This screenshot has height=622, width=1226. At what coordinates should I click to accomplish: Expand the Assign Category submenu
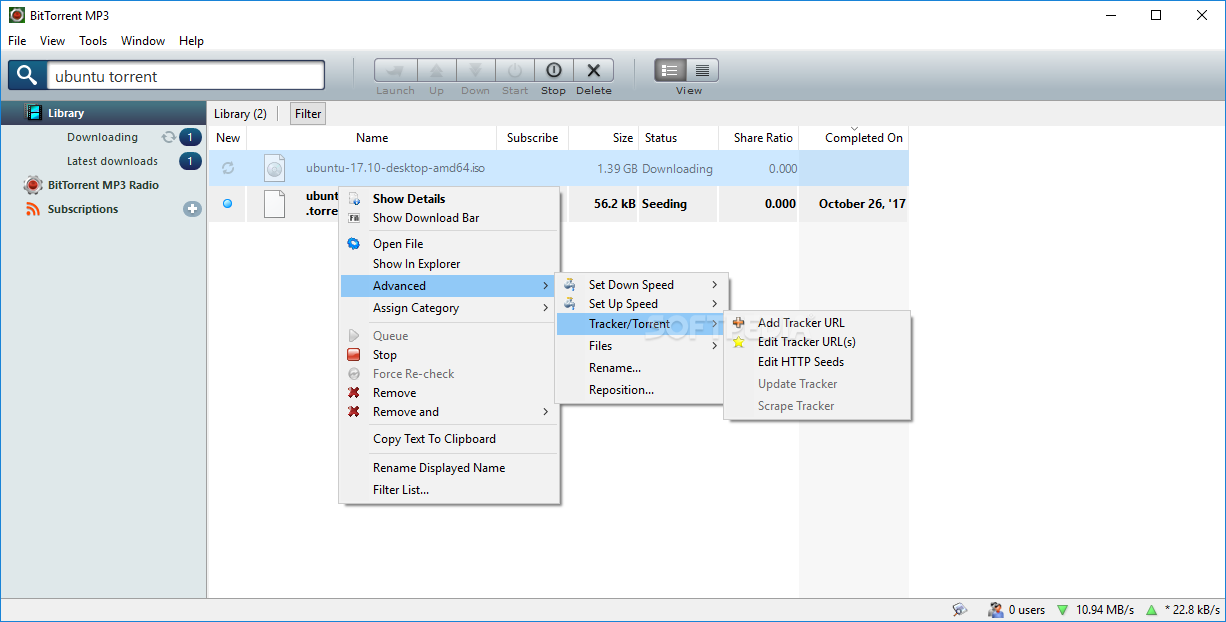pyautogui.click(x=449, y=308)
